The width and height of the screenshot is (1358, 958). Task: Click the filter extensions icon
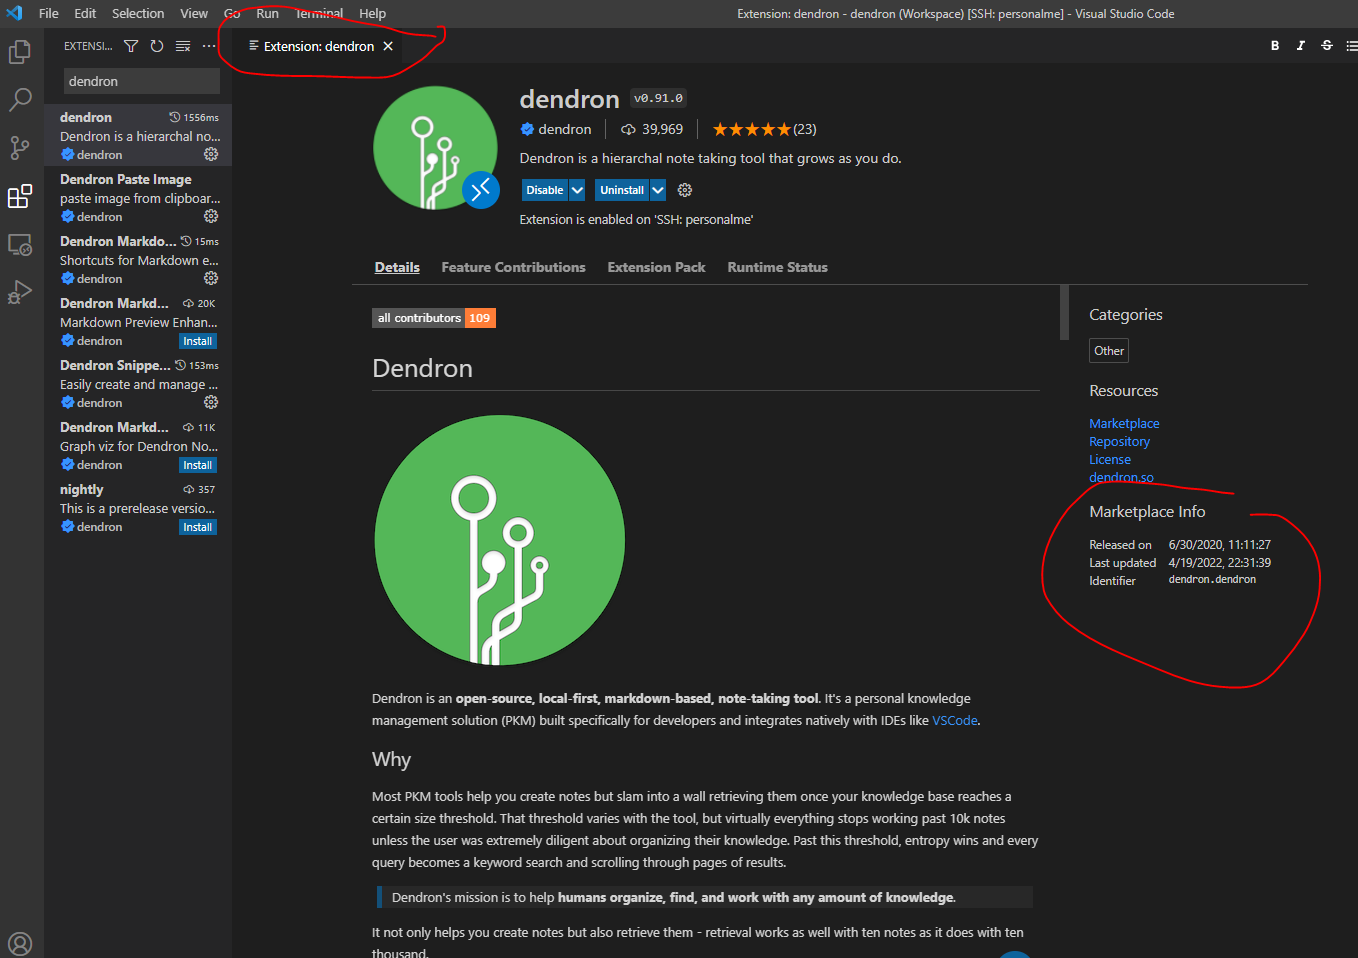pyautogui.click(x=131, y=46)
